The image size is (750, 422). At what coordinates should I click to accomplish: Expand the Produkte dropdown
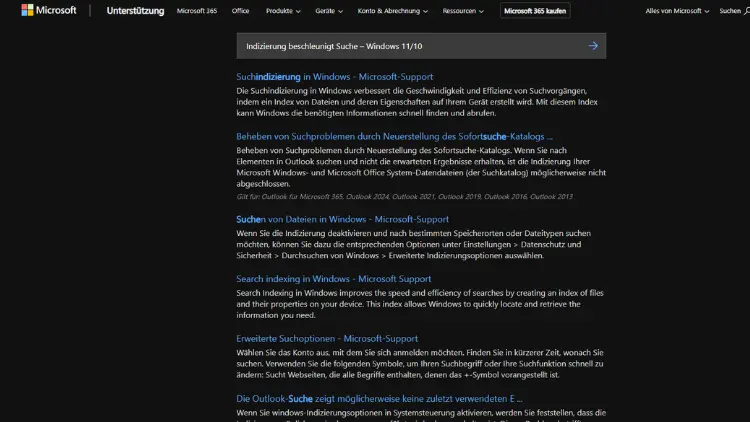pos(283,11)
